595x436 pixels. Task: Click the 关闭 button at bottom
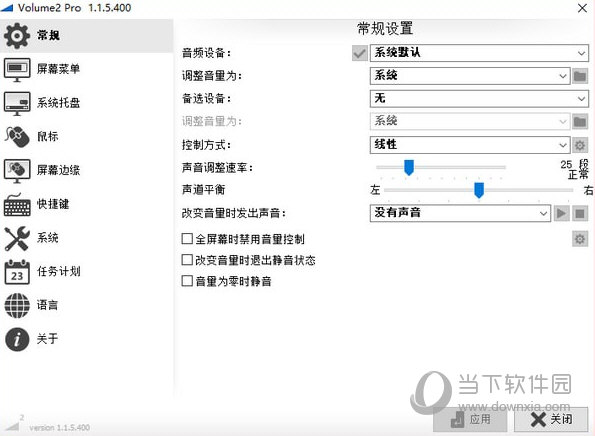(x=551, y=419)
